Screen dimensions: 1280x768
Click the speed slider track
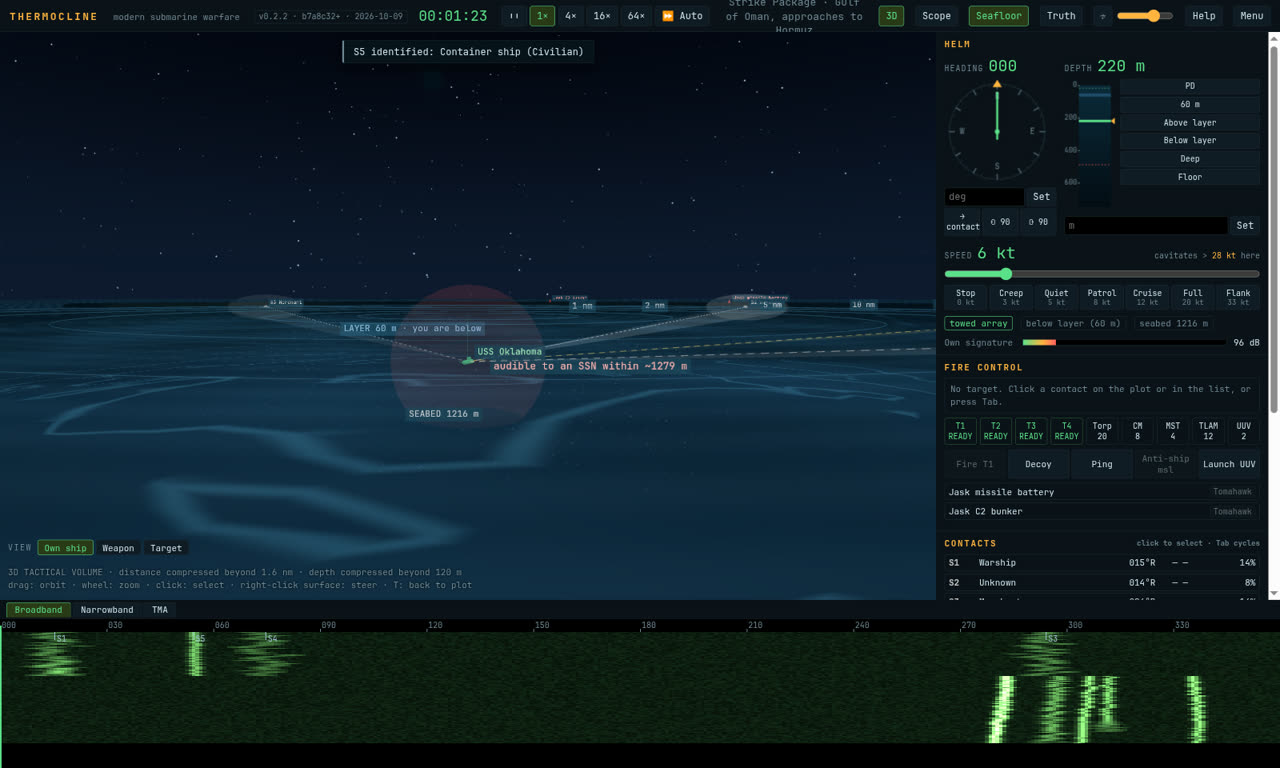(x=1102, y=274)
